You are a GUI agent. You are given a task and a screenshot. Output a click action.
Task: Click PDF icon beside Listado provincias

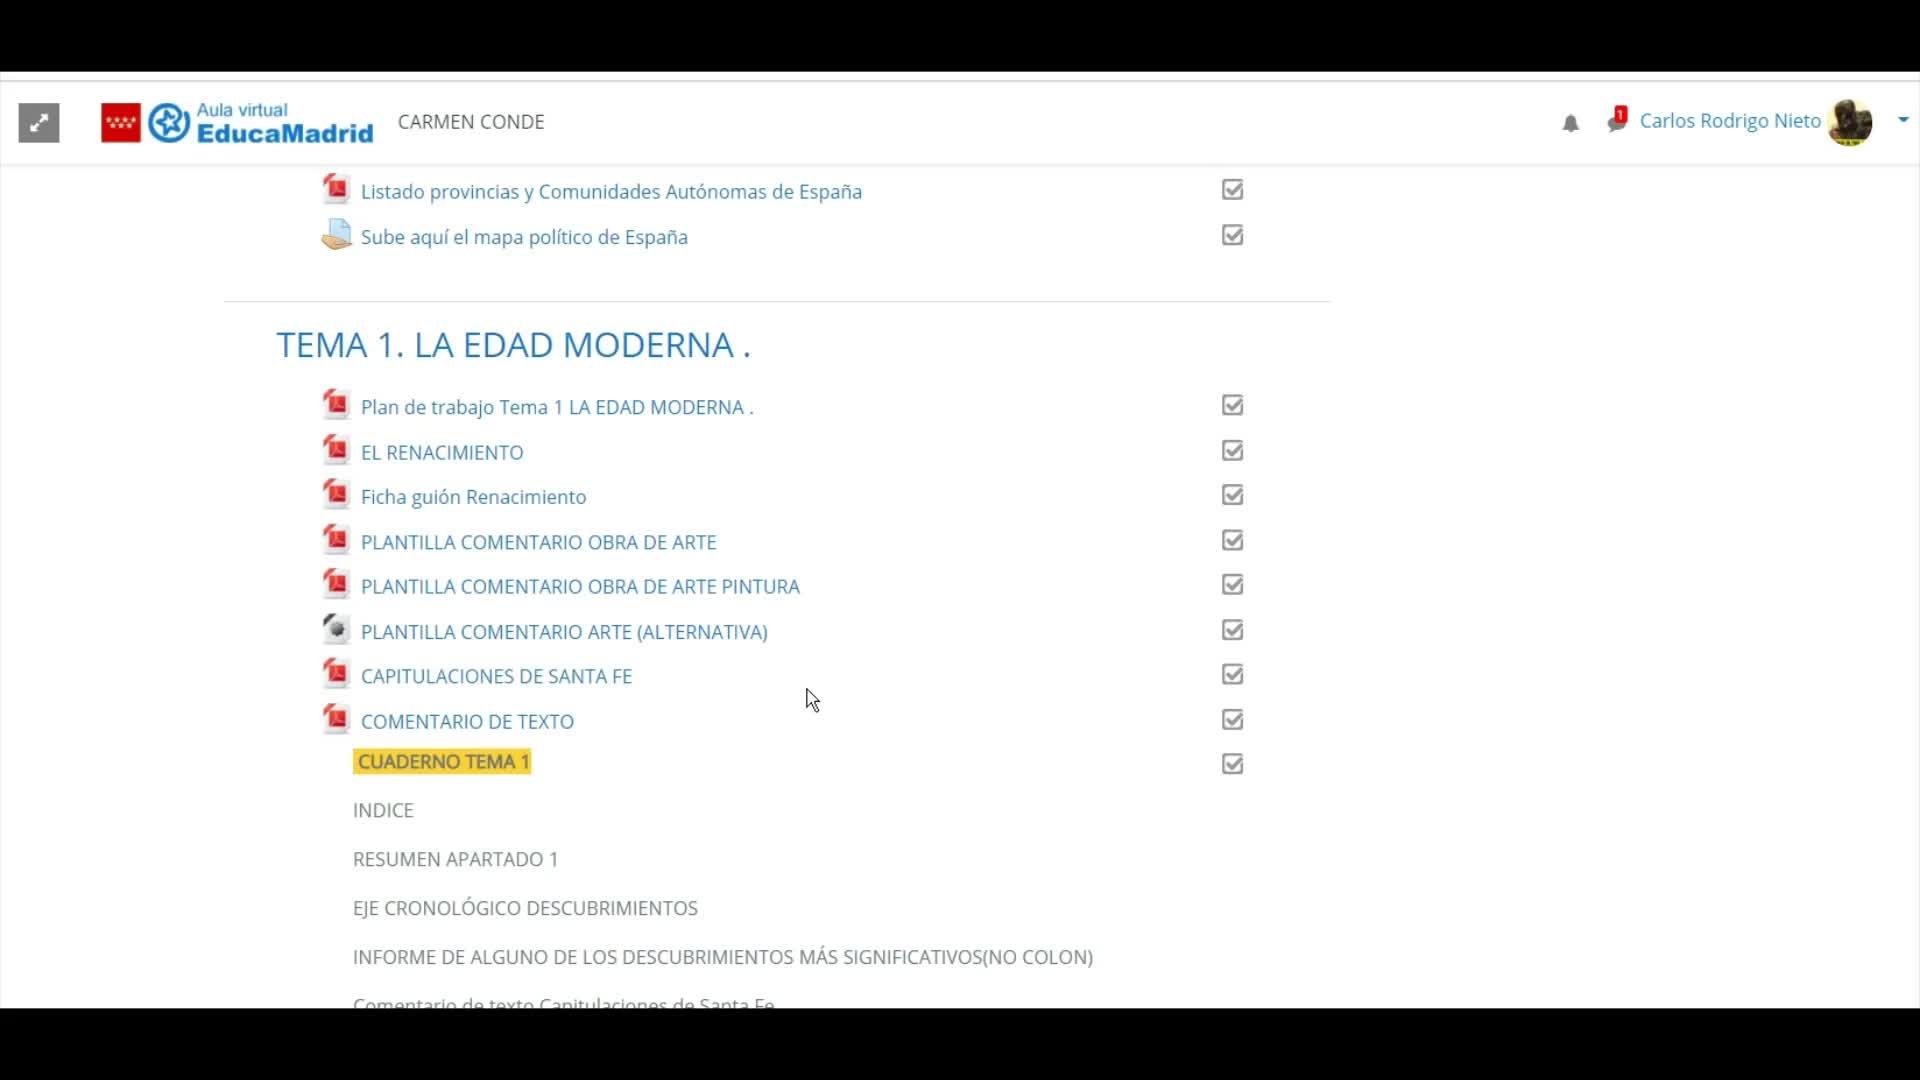click(x=336, y=190)
